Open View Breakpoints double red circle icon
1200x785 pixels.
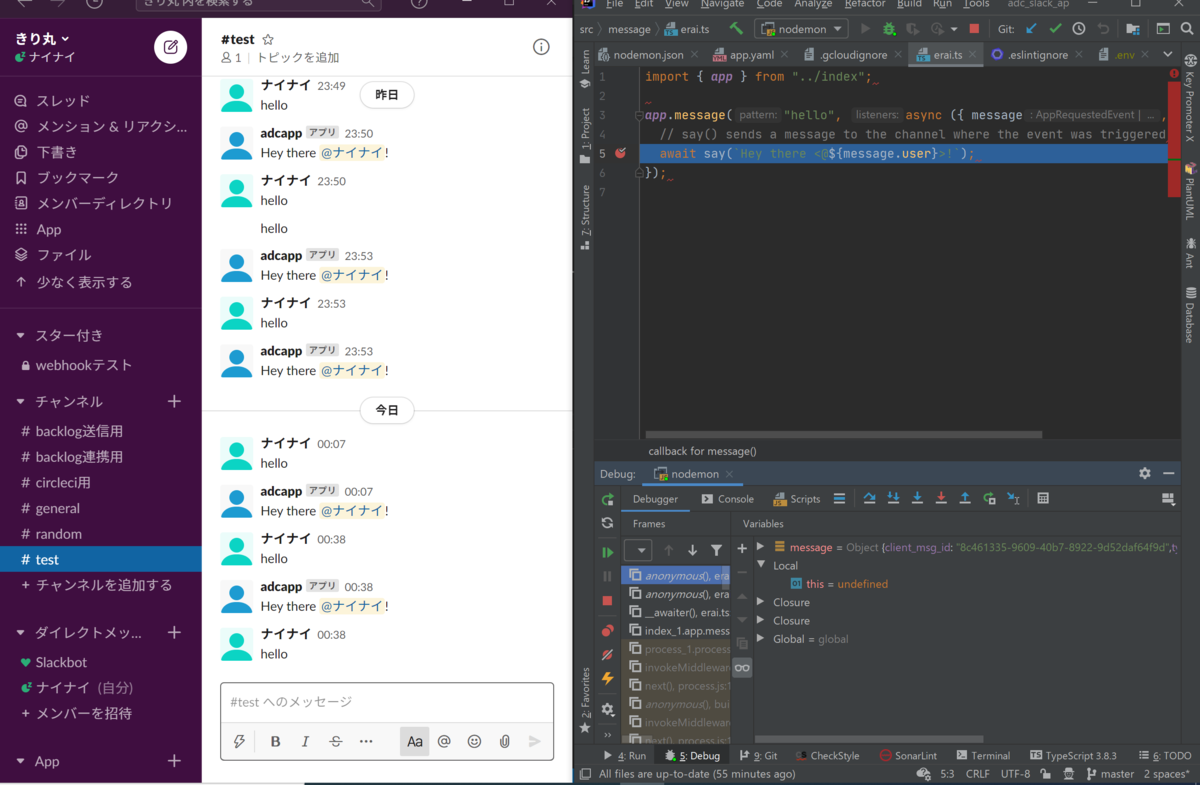[x=607, y=630]
